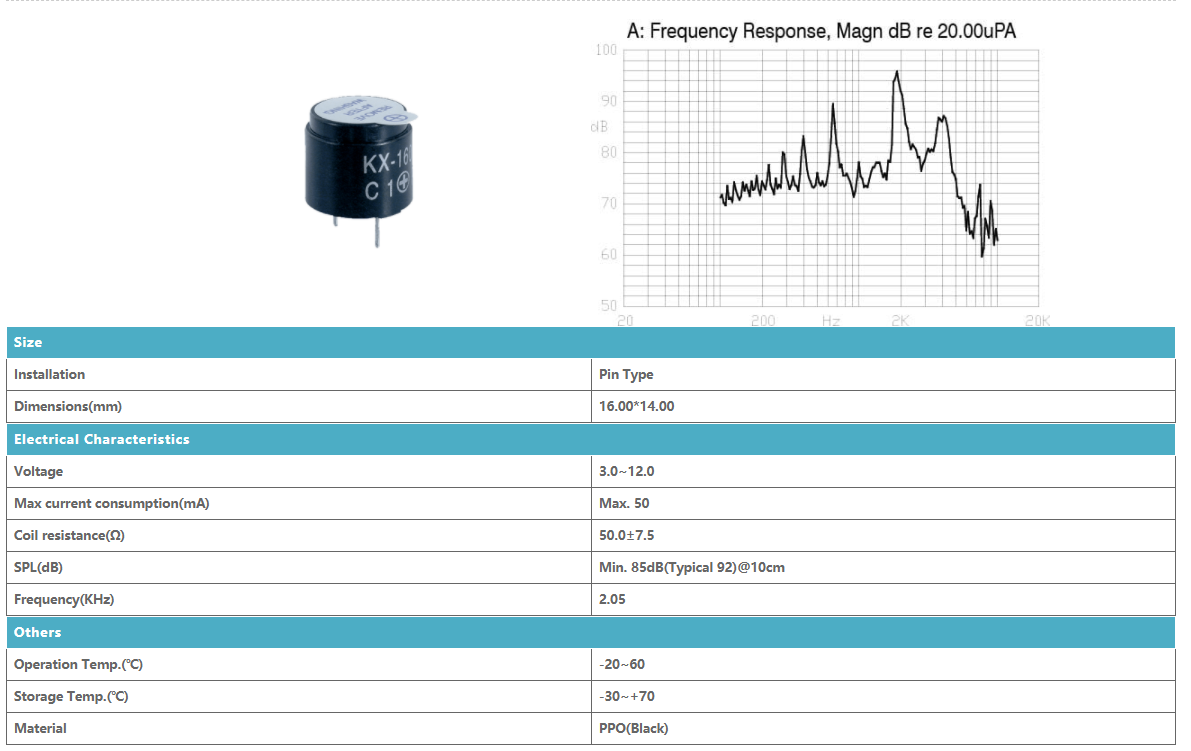Click the 'Others' section header

[x=590, y=633]
